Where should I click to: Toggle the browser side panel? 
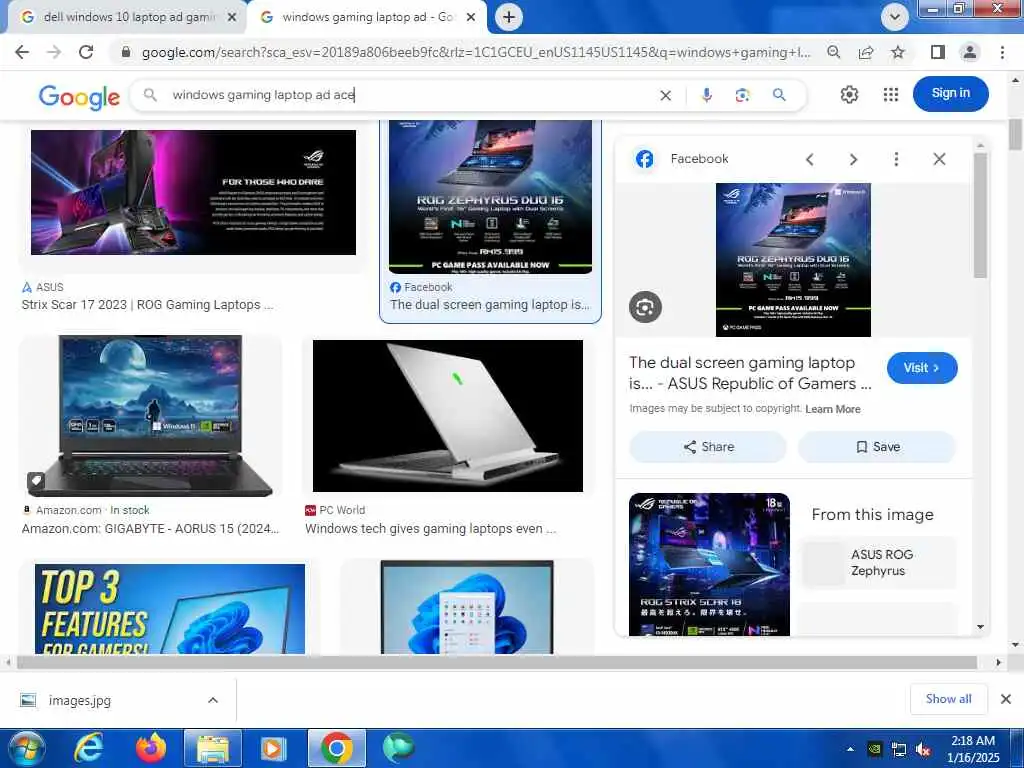coord(937,52)
